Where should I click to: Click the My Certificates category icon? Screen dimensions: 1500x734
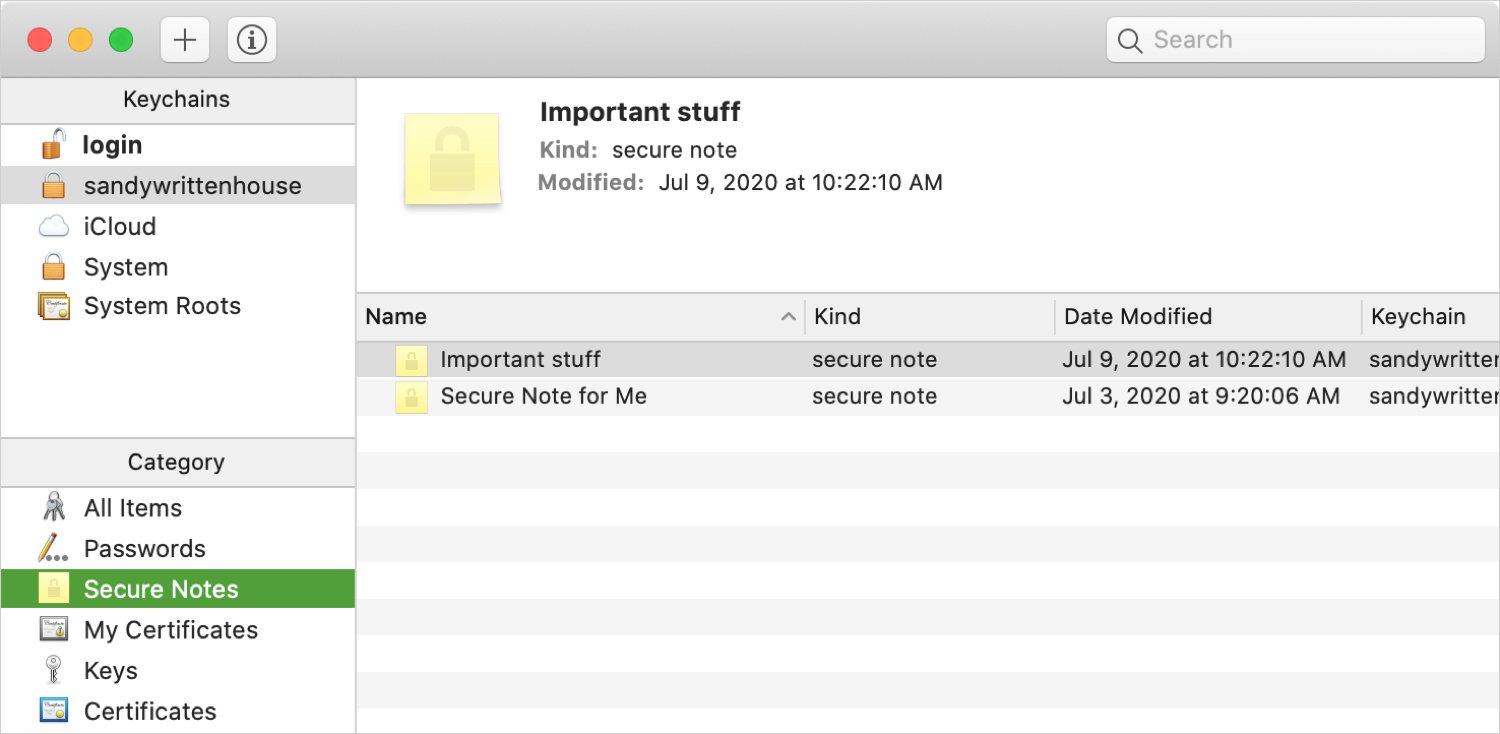point(53,630)
